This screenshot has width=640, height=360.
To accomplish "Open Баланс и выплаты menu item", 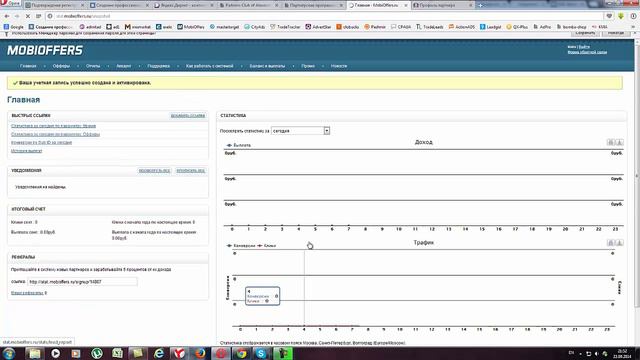I will pos(267,66).
